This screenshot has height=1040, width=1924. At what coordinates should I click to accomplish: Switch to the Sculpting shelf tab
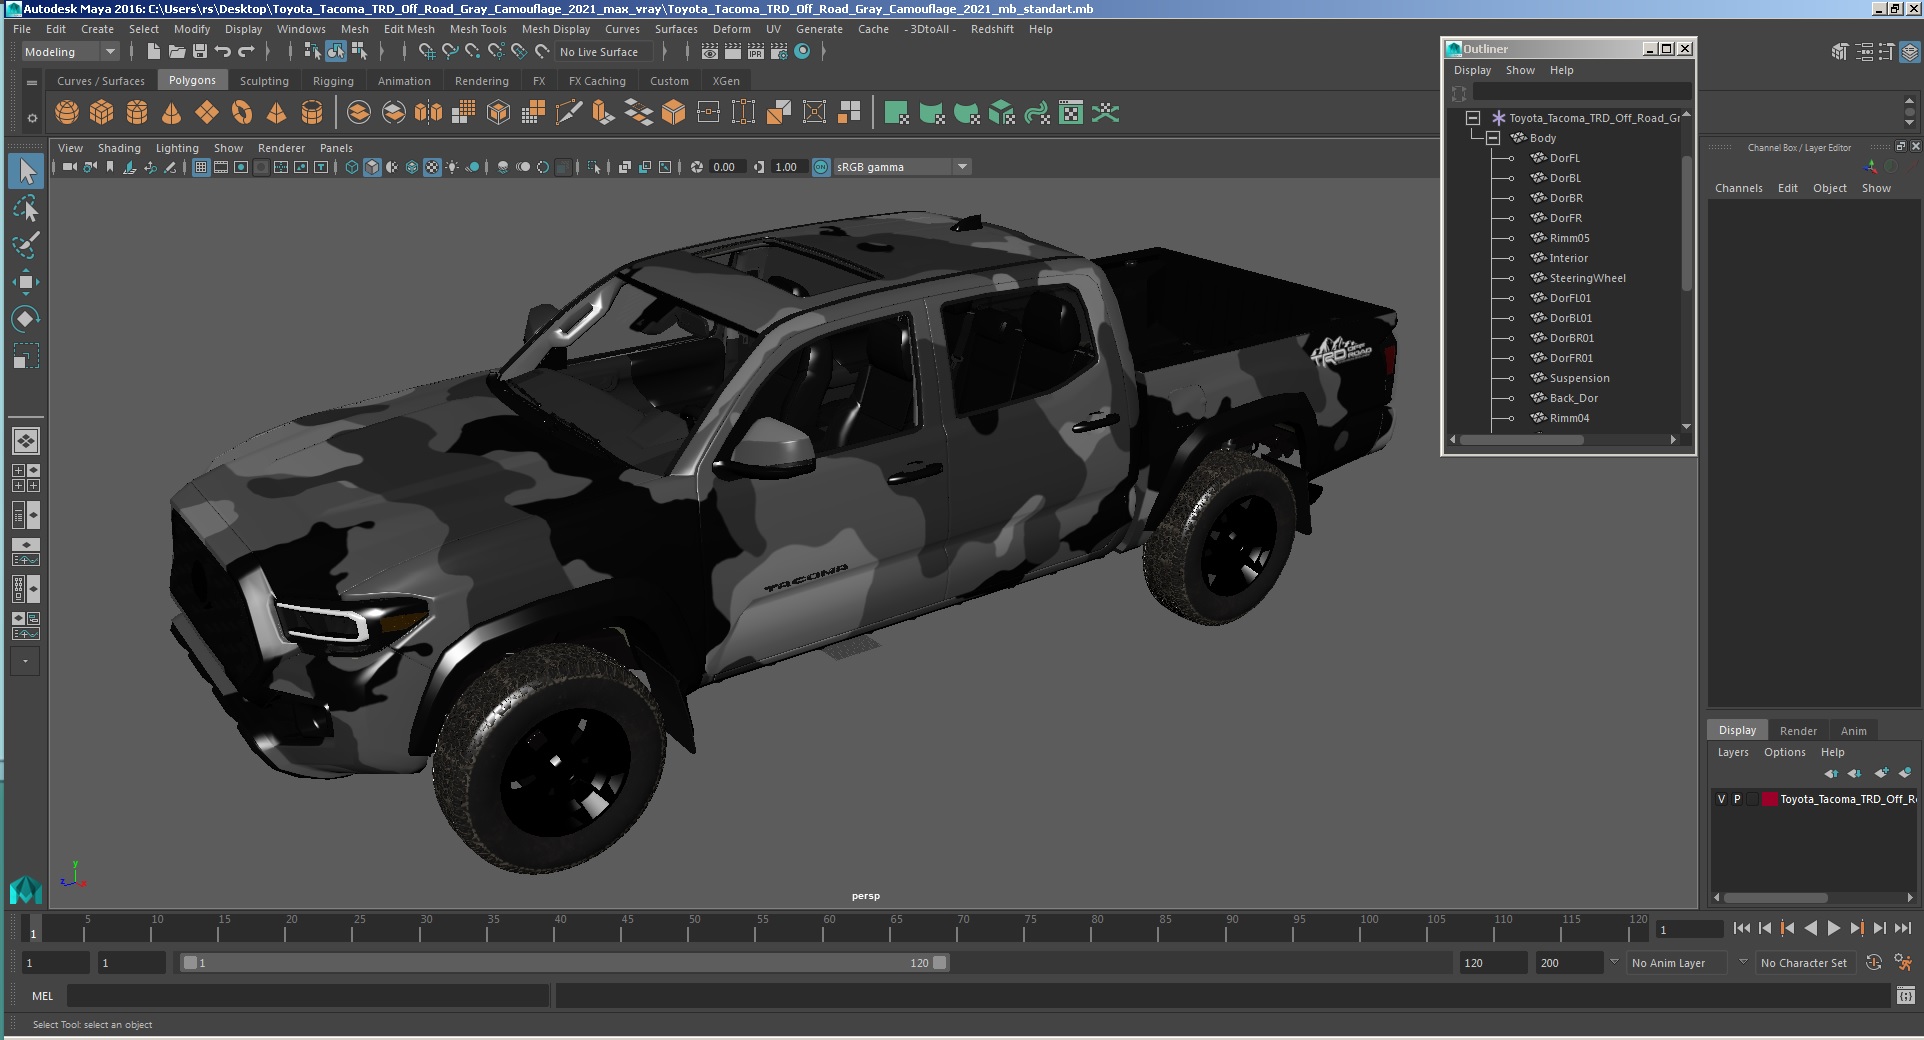tap(264, 81)
